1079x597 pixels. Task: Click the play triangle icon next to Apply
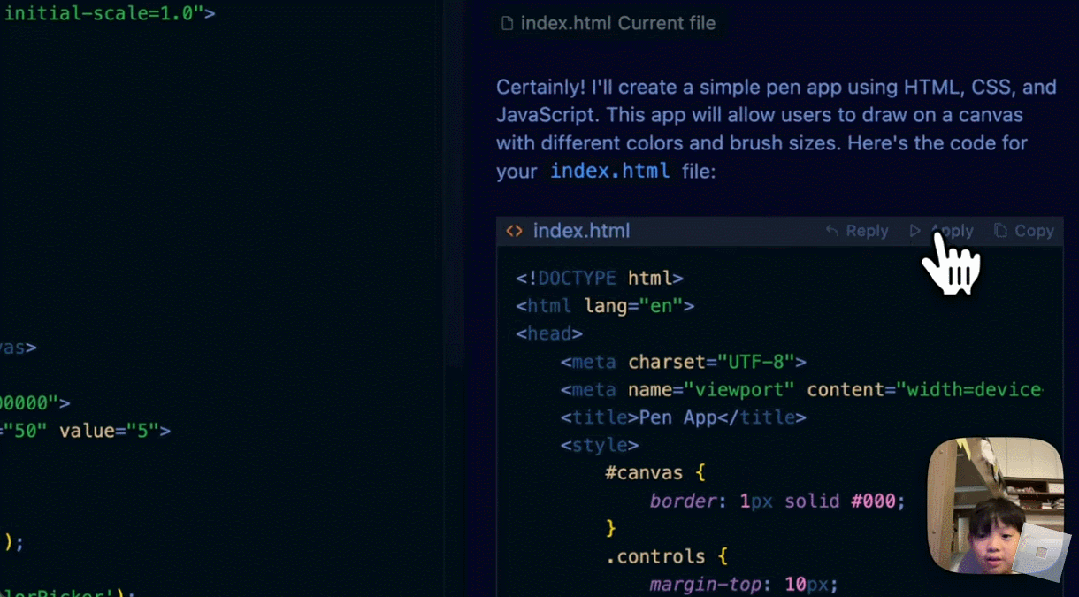click(x=916, y=230)
